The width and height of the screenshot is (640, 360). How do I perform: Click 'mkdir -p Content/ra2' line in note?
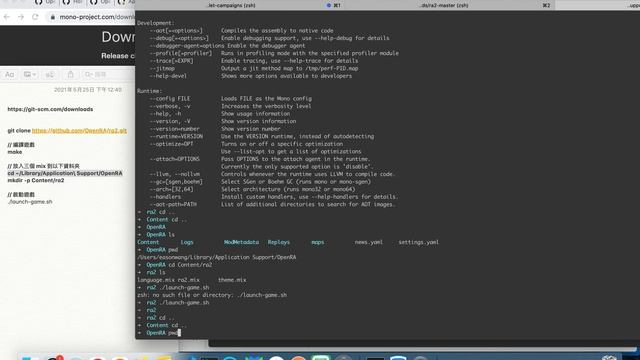click(x=36, y=180)
